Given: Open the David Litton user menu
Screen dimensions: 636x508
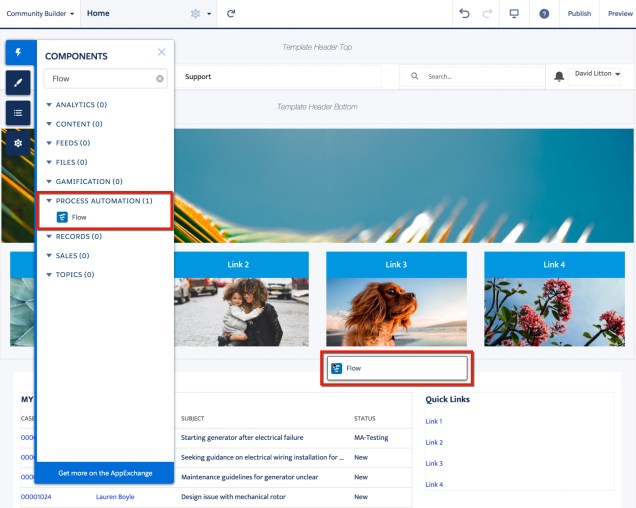Looking at the screenshot, I should coord(597,74).
